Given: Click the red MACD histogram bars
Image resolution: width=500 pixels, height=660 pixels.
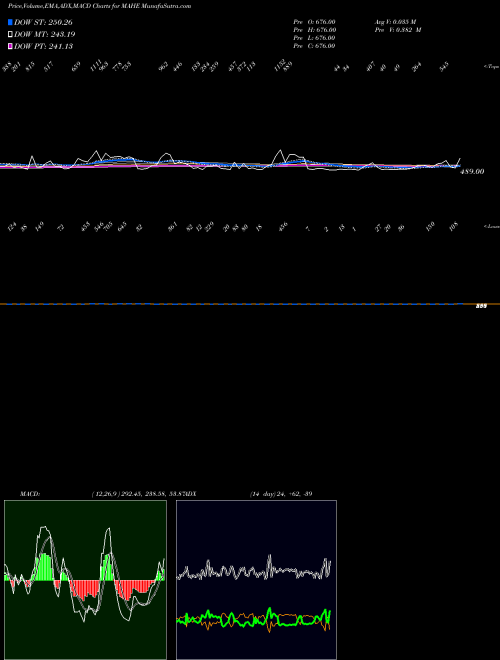Looking at the screenshot, I should click(x=86, y=589).
